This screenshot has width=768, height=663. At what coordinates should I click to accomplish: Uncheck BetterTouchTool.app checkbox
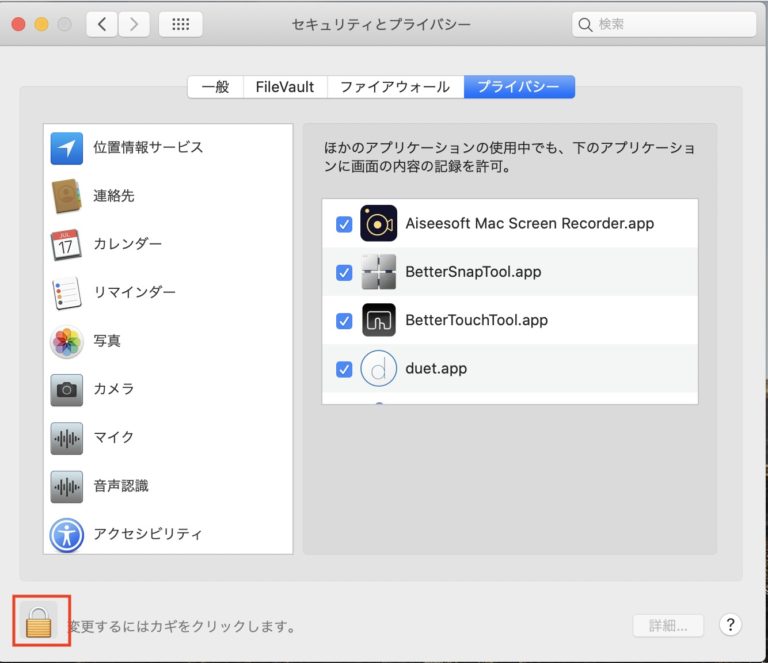(x=344, y=321)
